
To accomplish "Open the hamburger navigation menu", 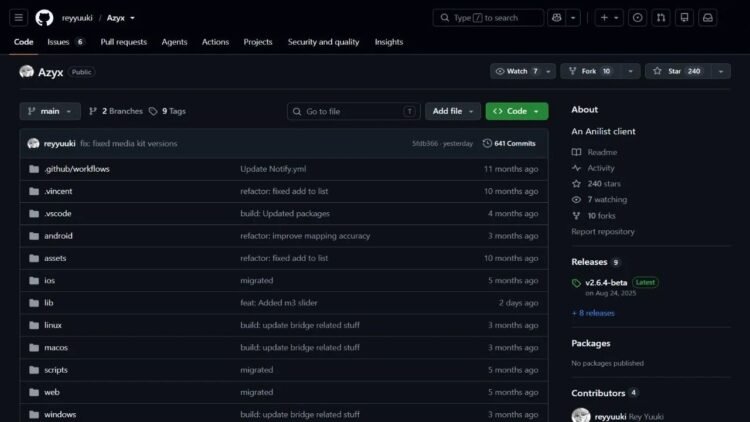I will tap(19, 18).
